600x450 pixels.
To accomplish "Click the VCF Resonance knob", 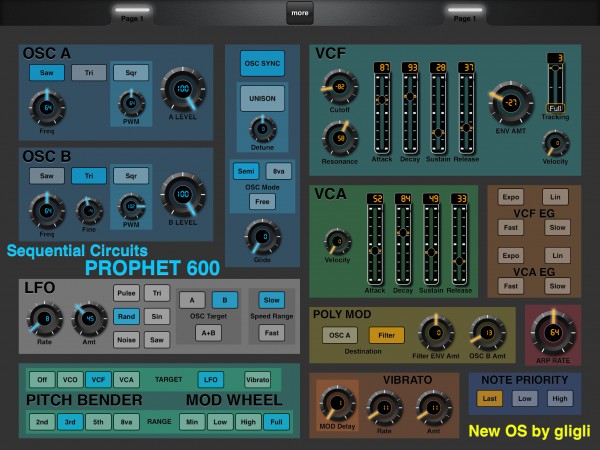I will pyautogui.click(x=340, y=138).
